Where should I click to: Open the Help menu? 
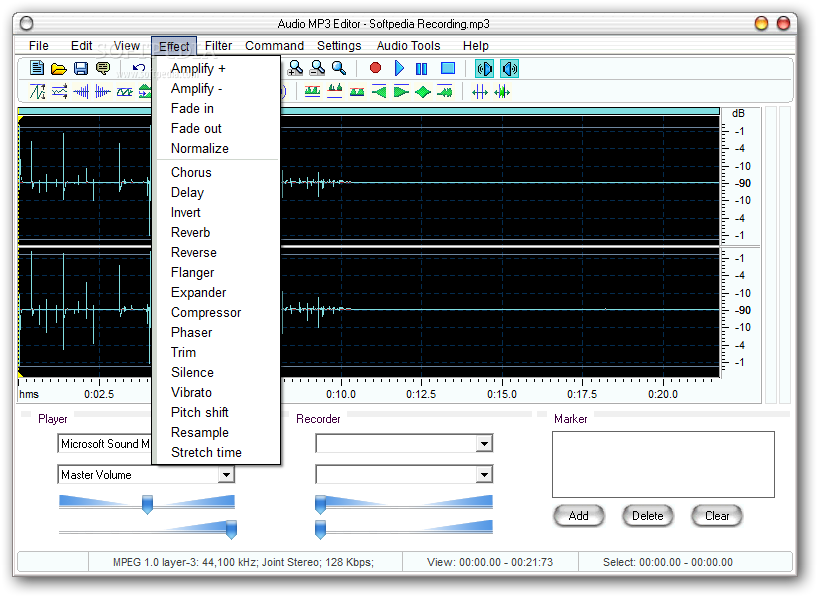pos(476,46)
